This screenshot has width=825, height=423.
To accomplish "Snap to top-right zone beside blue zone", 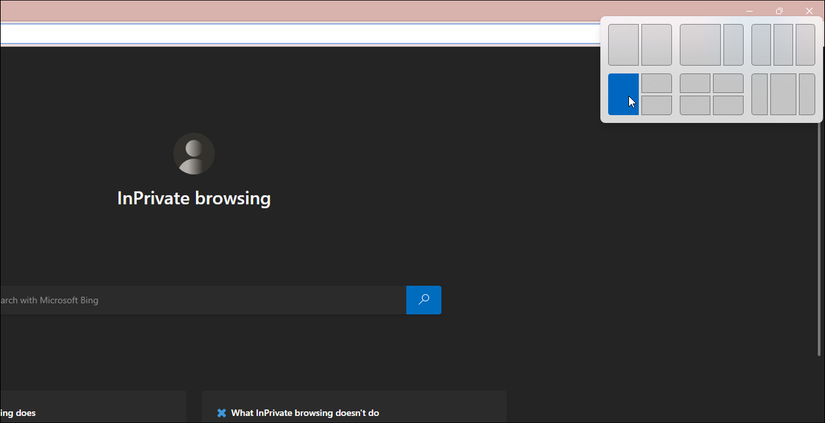I will coord(657,83).
